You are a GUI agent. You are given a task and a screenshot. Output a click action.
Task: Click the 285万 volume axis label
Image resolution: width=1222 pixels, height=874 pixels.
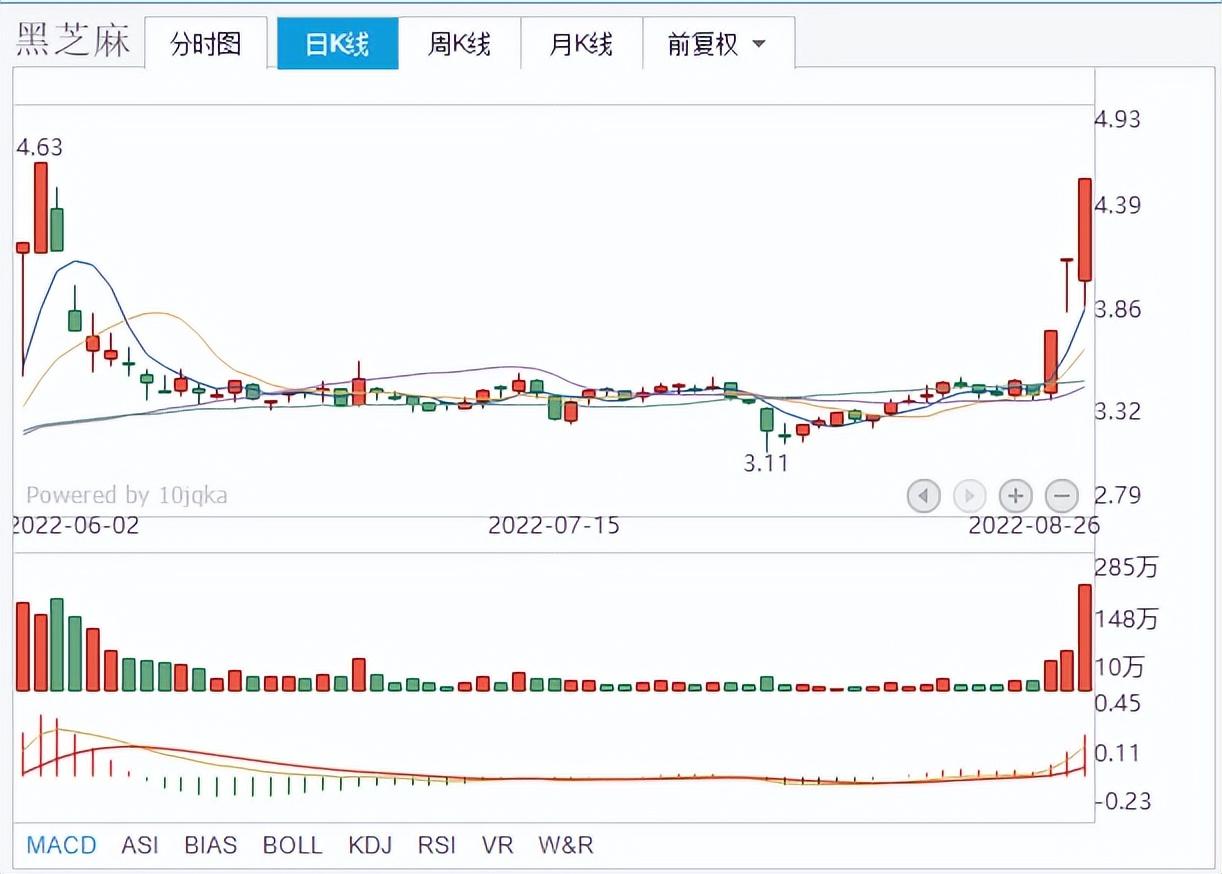[x=1127, y=568]
